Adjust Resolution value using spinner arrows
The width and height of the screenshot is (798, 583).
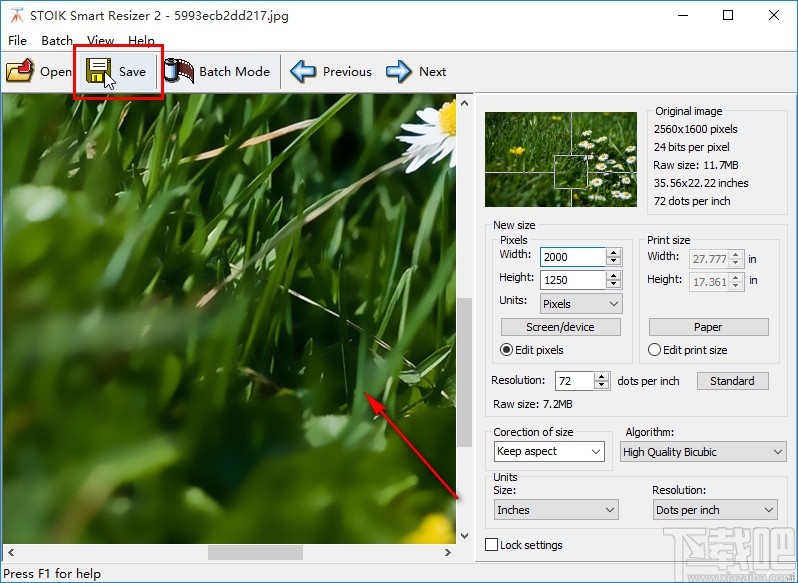tap(601, 380)
